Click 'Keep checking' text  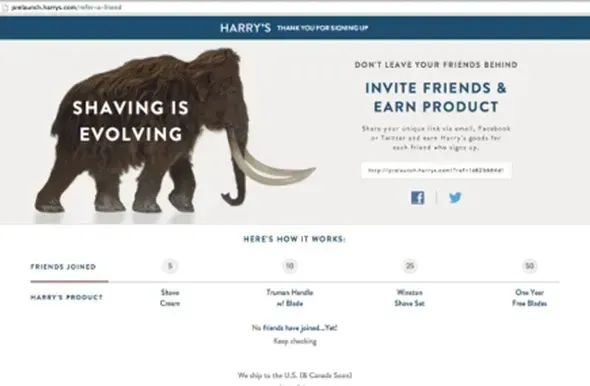coord(295,341)
